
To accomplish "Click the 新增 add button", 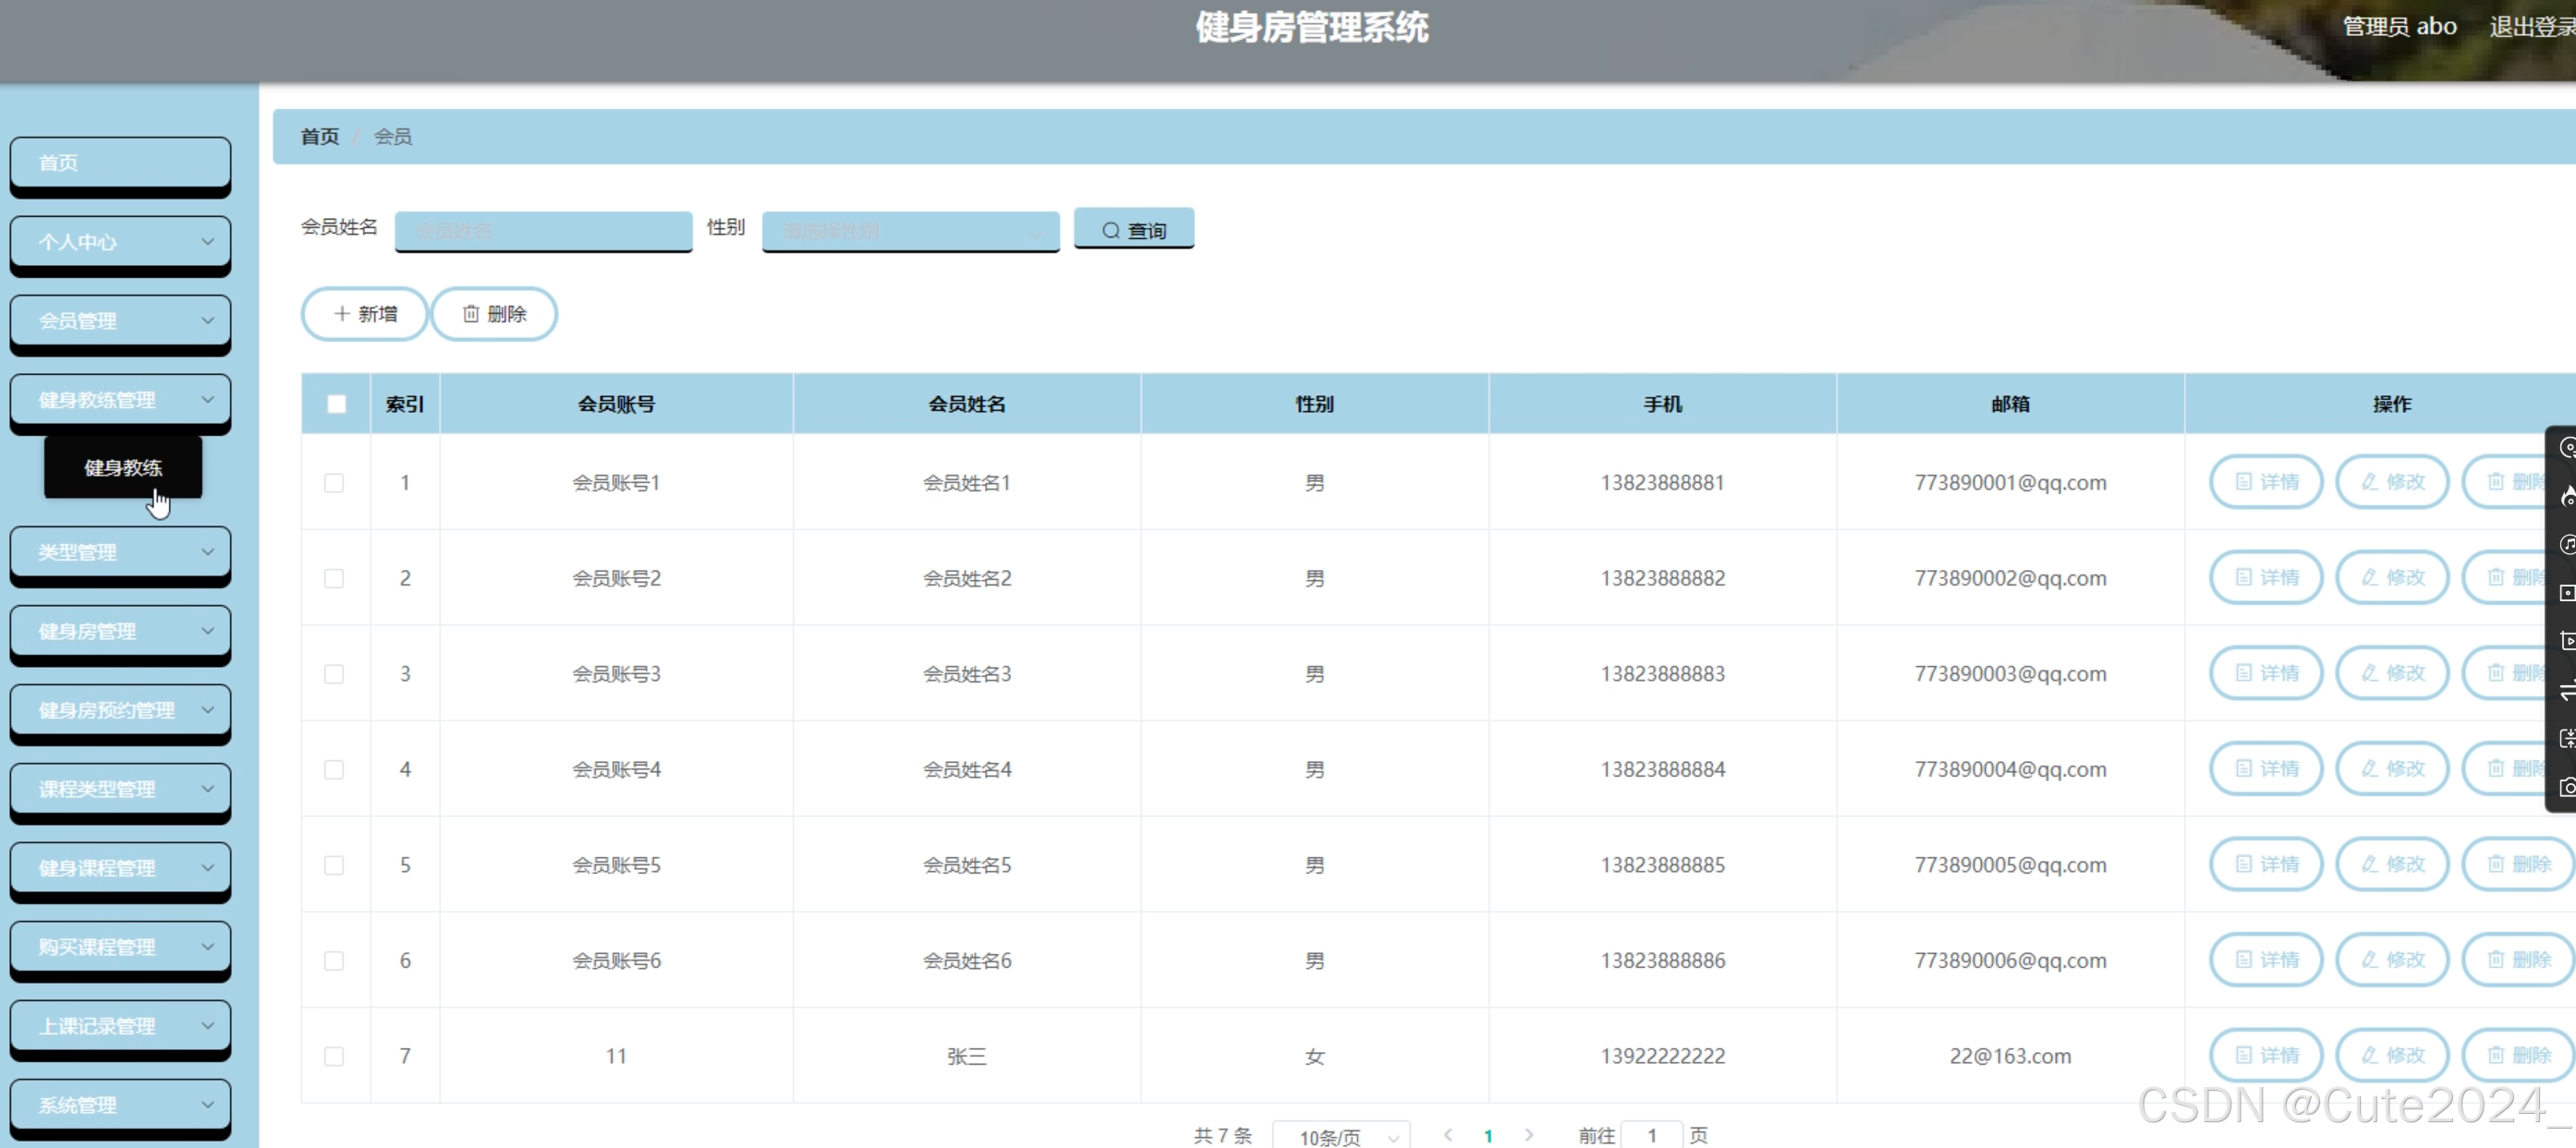I will pos(364,313).
